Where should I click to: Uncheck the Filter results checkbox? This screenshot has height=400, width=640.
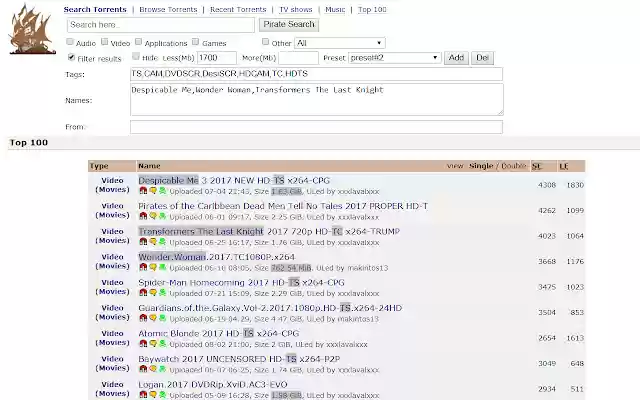[x=71, y=57]
